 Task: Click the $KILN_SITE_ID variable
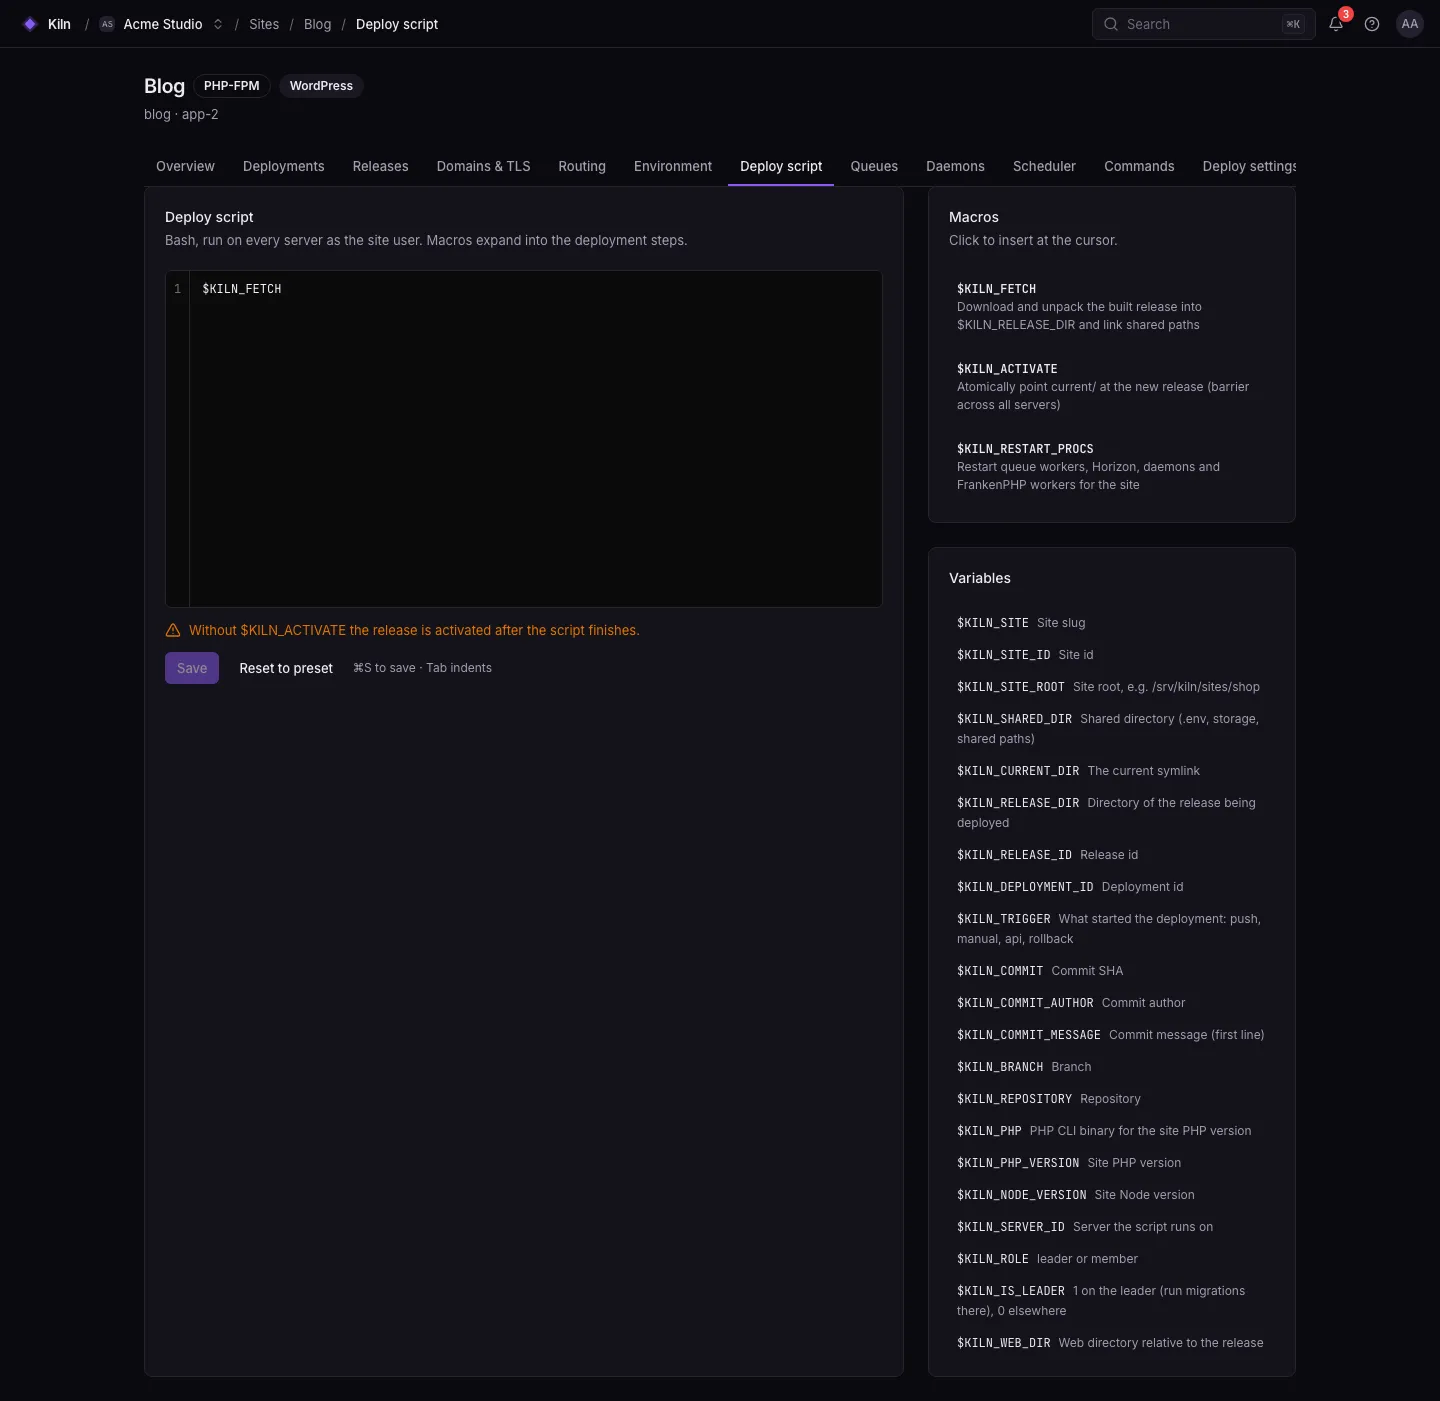[x=1112, y=655]
